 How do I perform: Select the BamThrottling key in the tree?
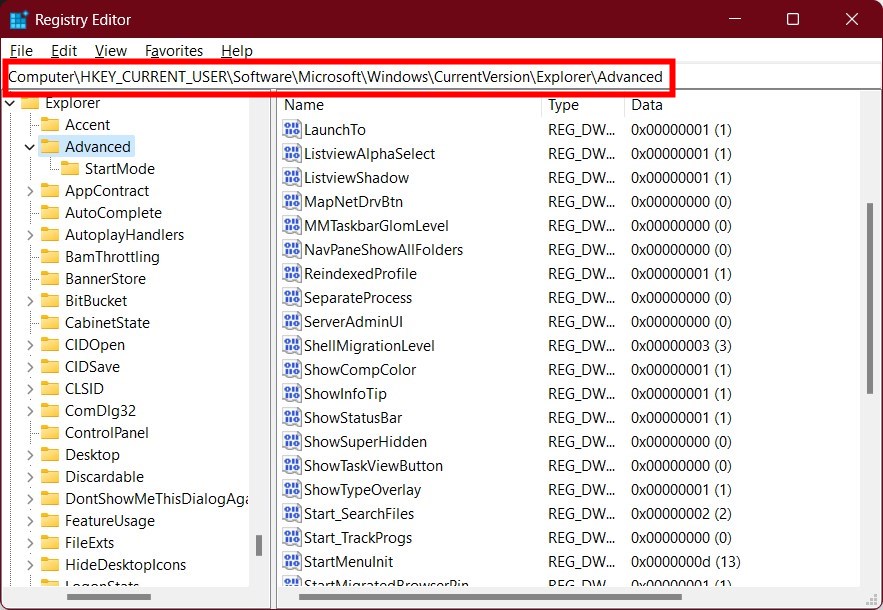pos(112,257)
